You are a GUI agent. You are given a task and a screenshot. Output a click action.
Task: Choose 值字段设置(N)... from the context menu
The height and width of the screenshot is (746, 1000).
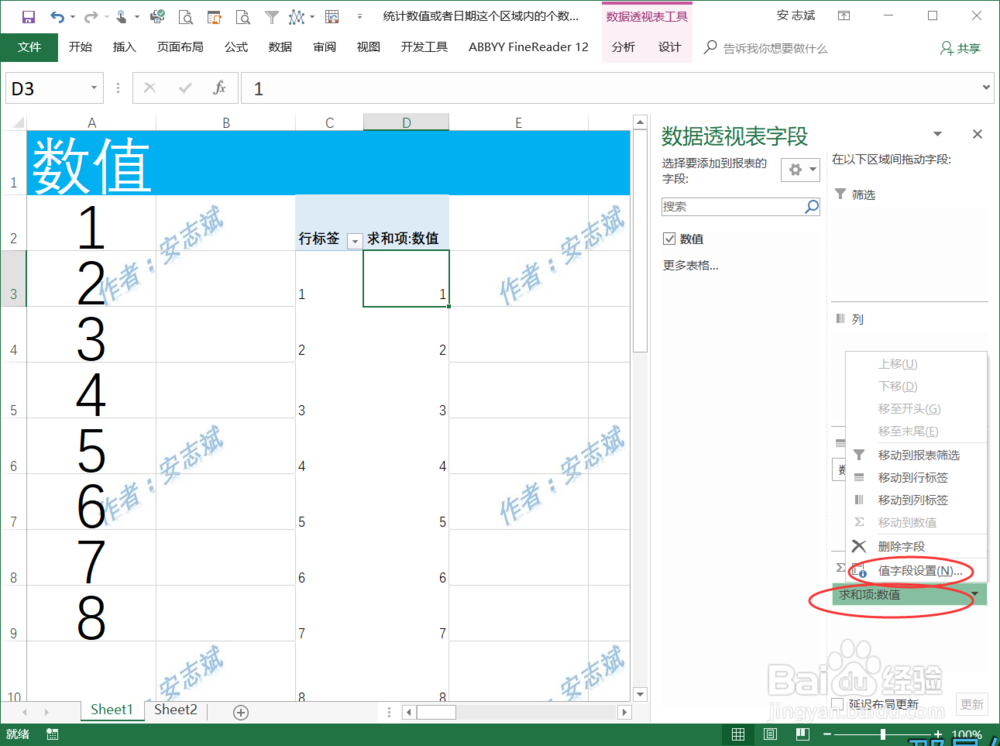(916, 571)
